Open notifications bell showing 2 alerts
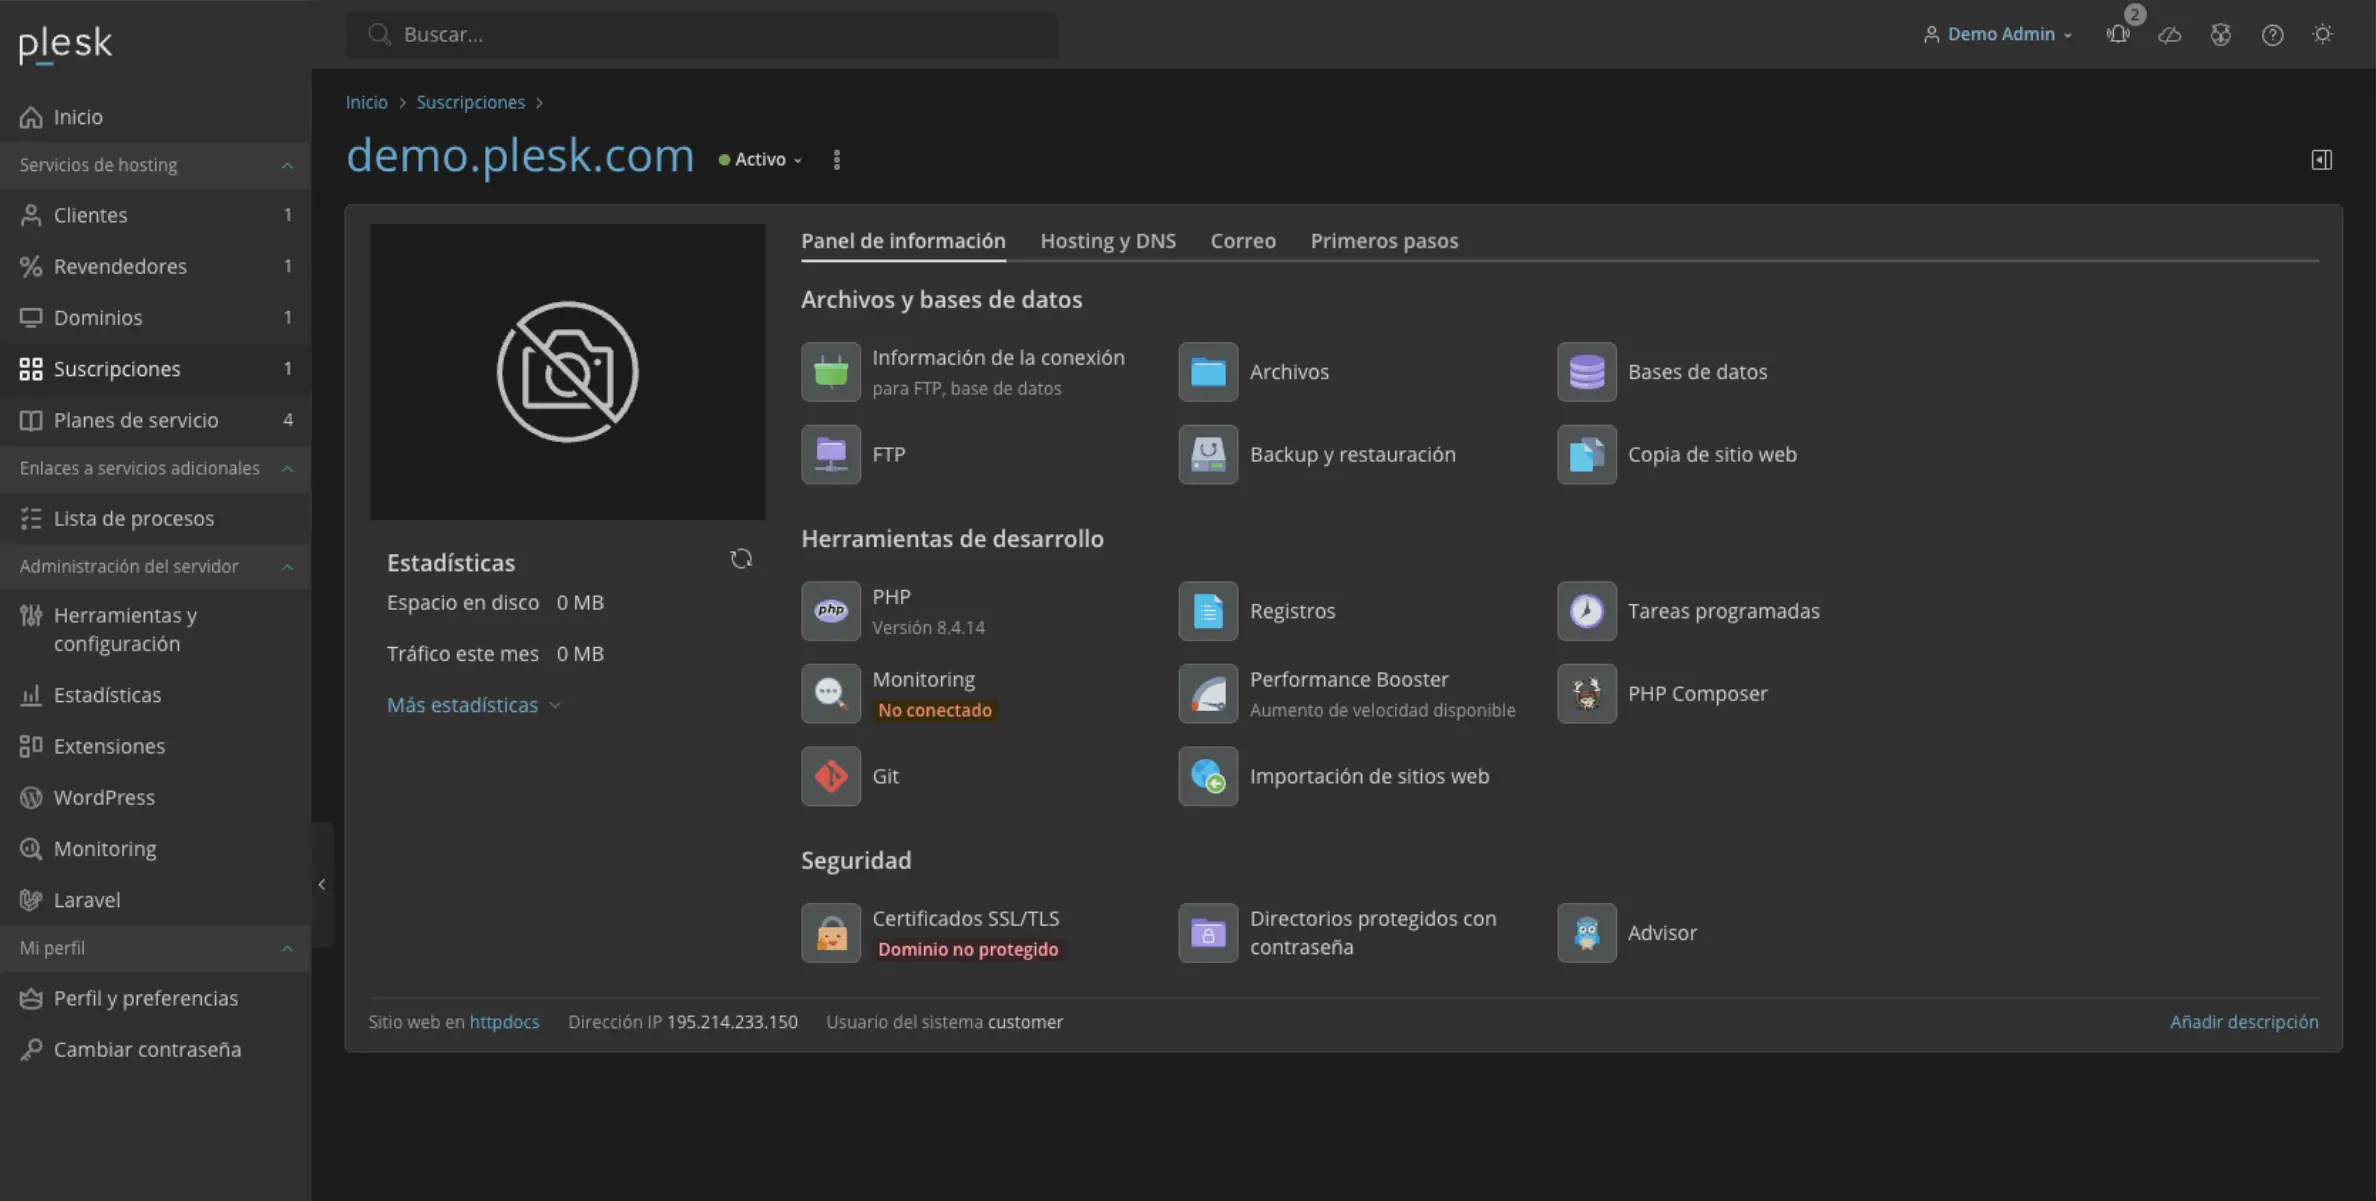Image resolution: width=2376 pixels, height=1201 pixels. [x=2117, y=34]
